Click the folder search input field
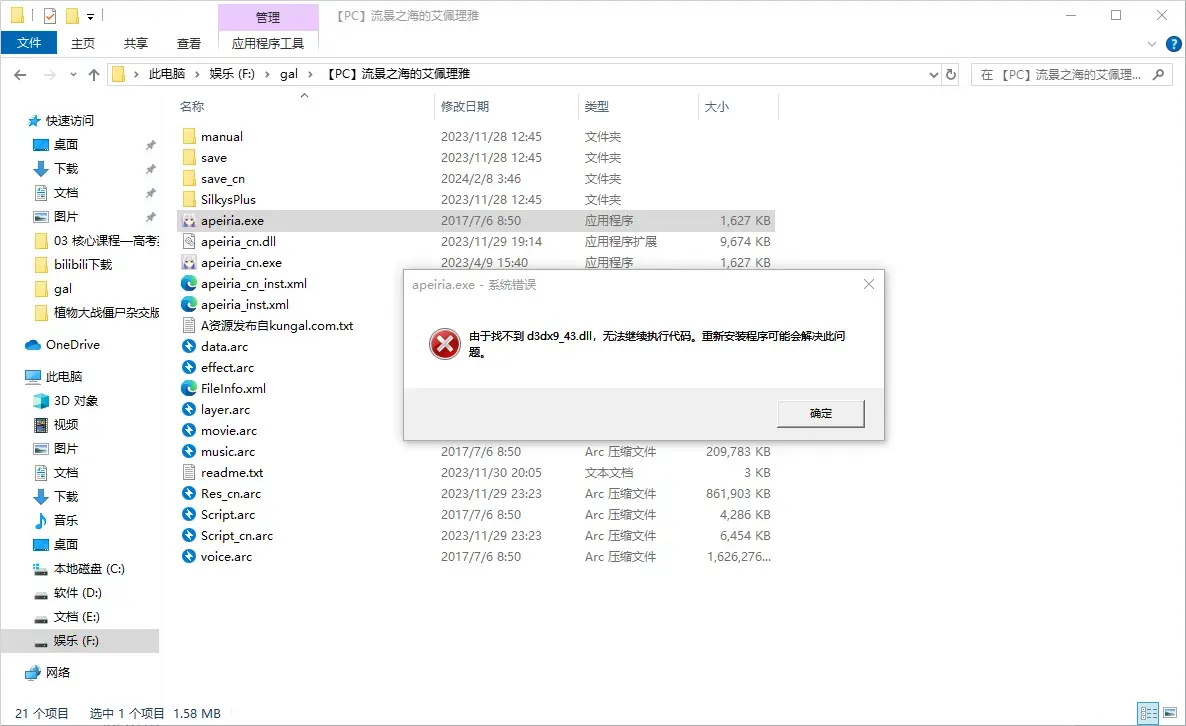Image resolution: width=1186 pixels, height=726 pixels. pos(1060,74)
